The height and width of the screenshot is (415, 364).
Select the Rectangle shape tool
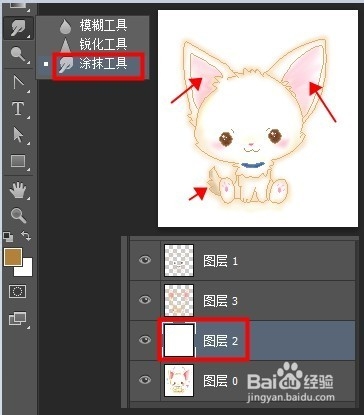tap(18, 161)
